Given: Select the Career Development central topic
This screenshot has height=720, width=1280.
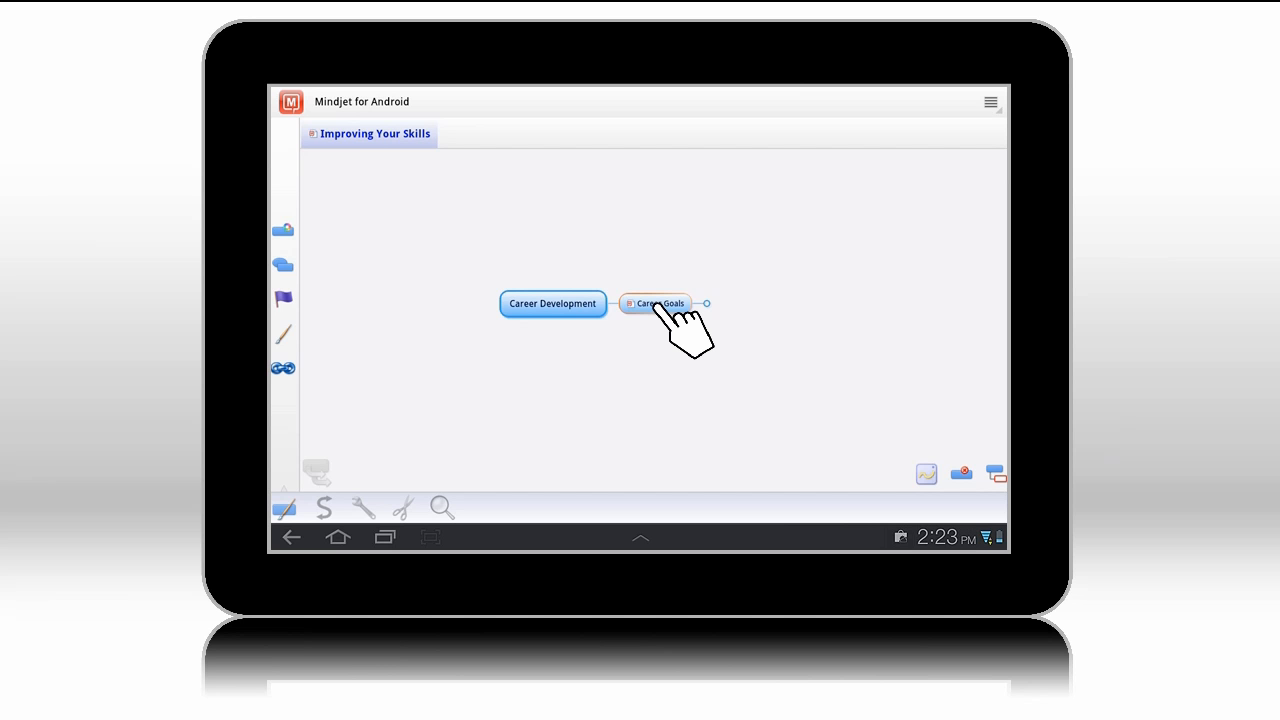Looking at the screenshot, I should 553,304.
